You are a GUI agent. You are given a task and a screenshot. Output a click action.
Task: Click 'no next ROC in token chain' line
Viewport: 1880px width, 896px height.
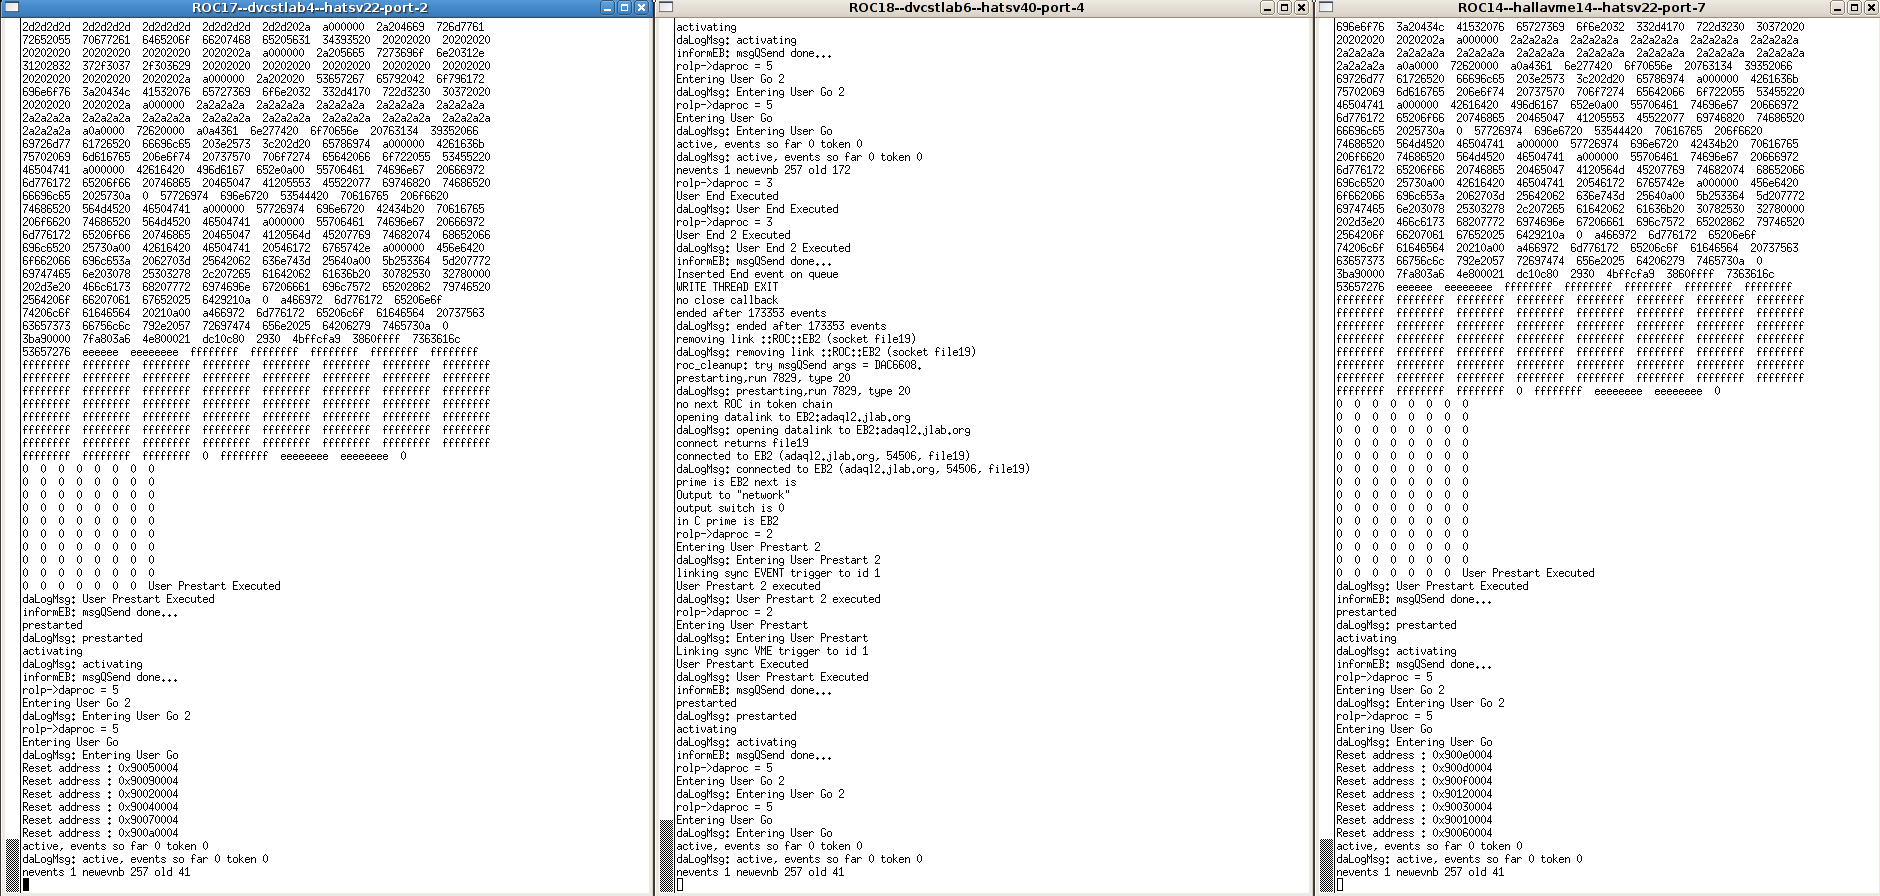[754, 404]
